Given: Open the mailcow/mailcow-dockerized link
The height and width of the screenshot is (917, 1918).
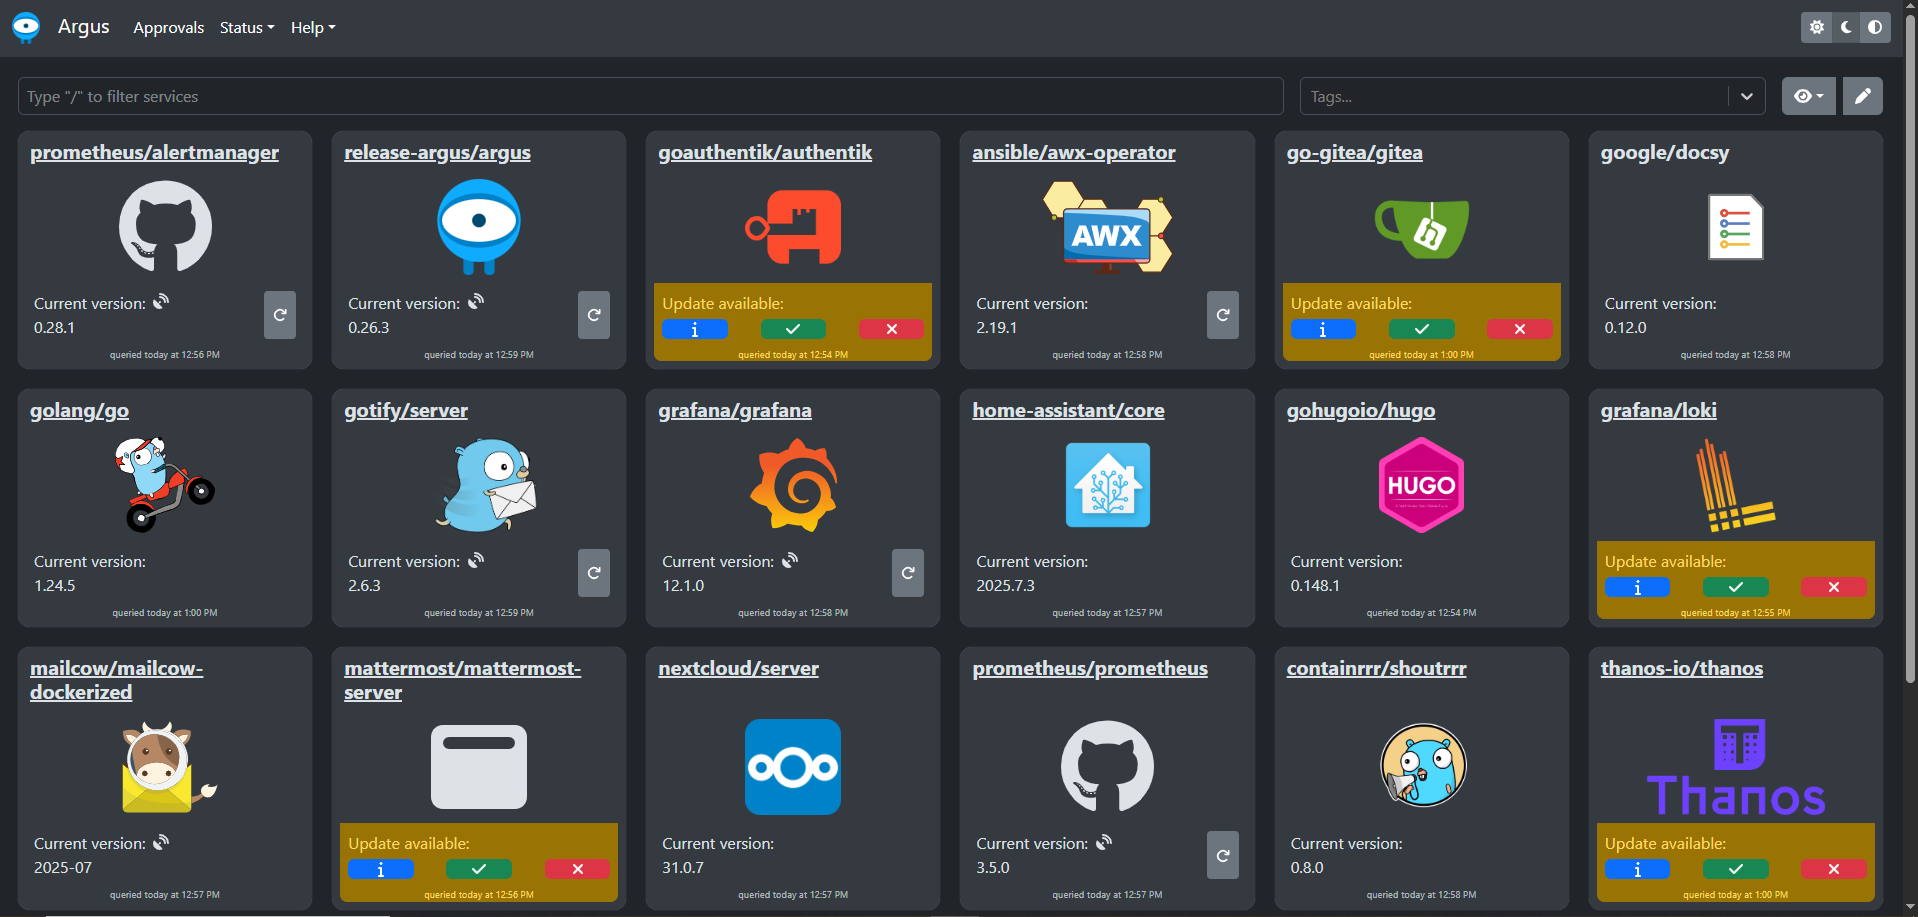Looking at the screenshot, I should click(116, 680).
